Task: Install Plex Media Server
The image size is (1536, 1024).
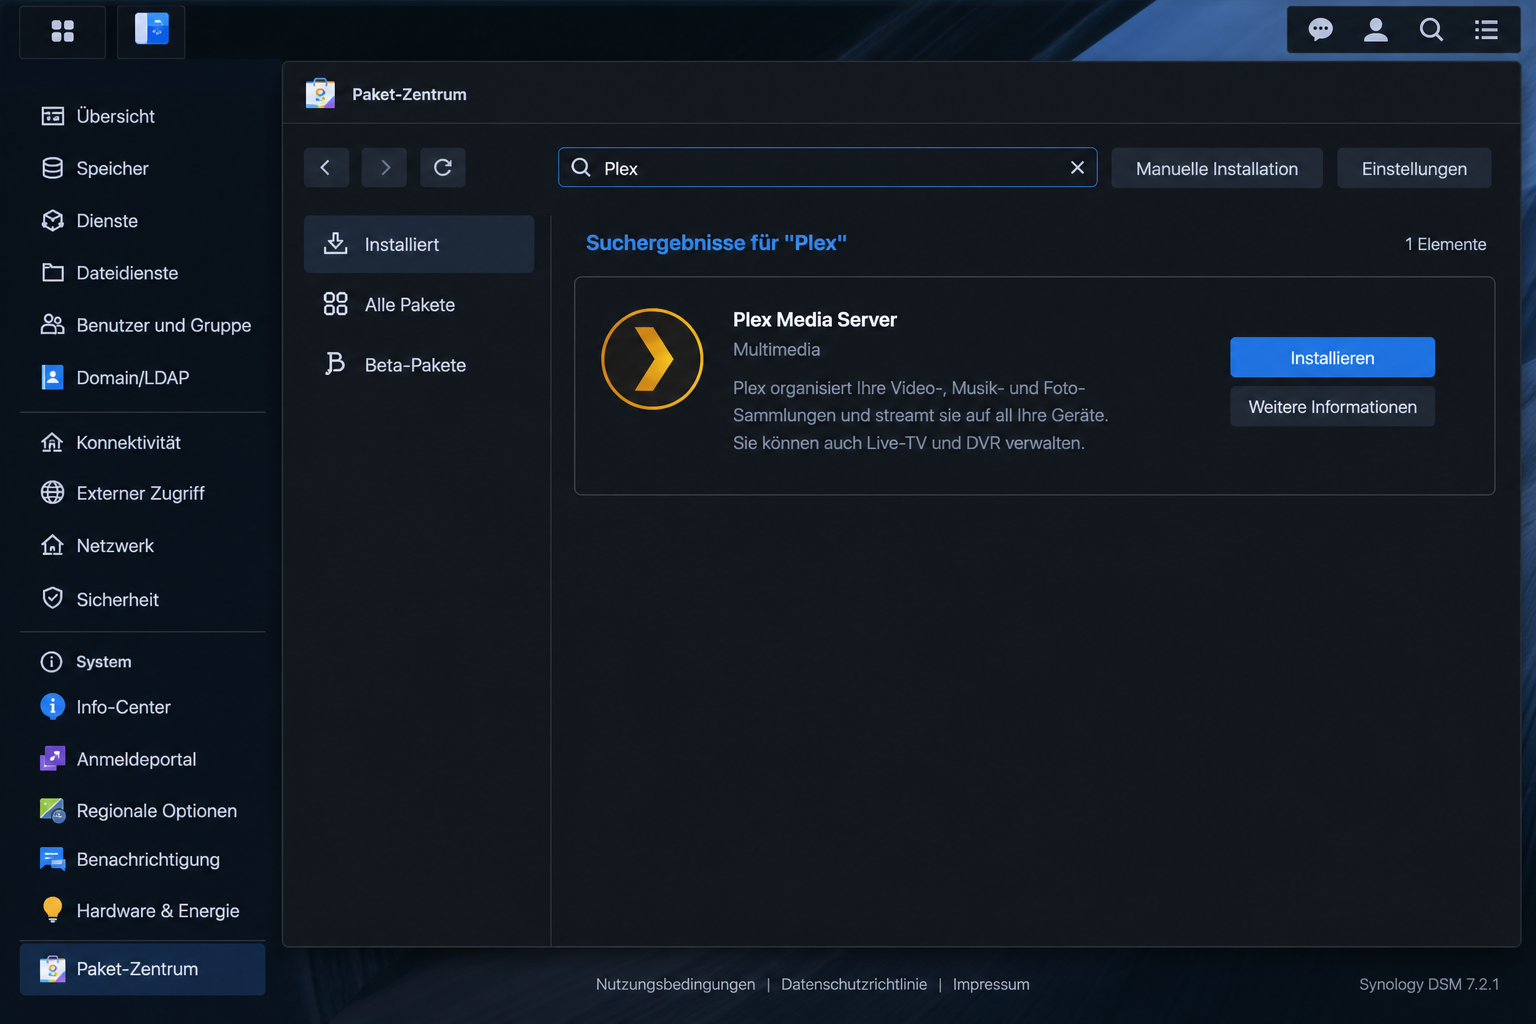Action: 1332,358
